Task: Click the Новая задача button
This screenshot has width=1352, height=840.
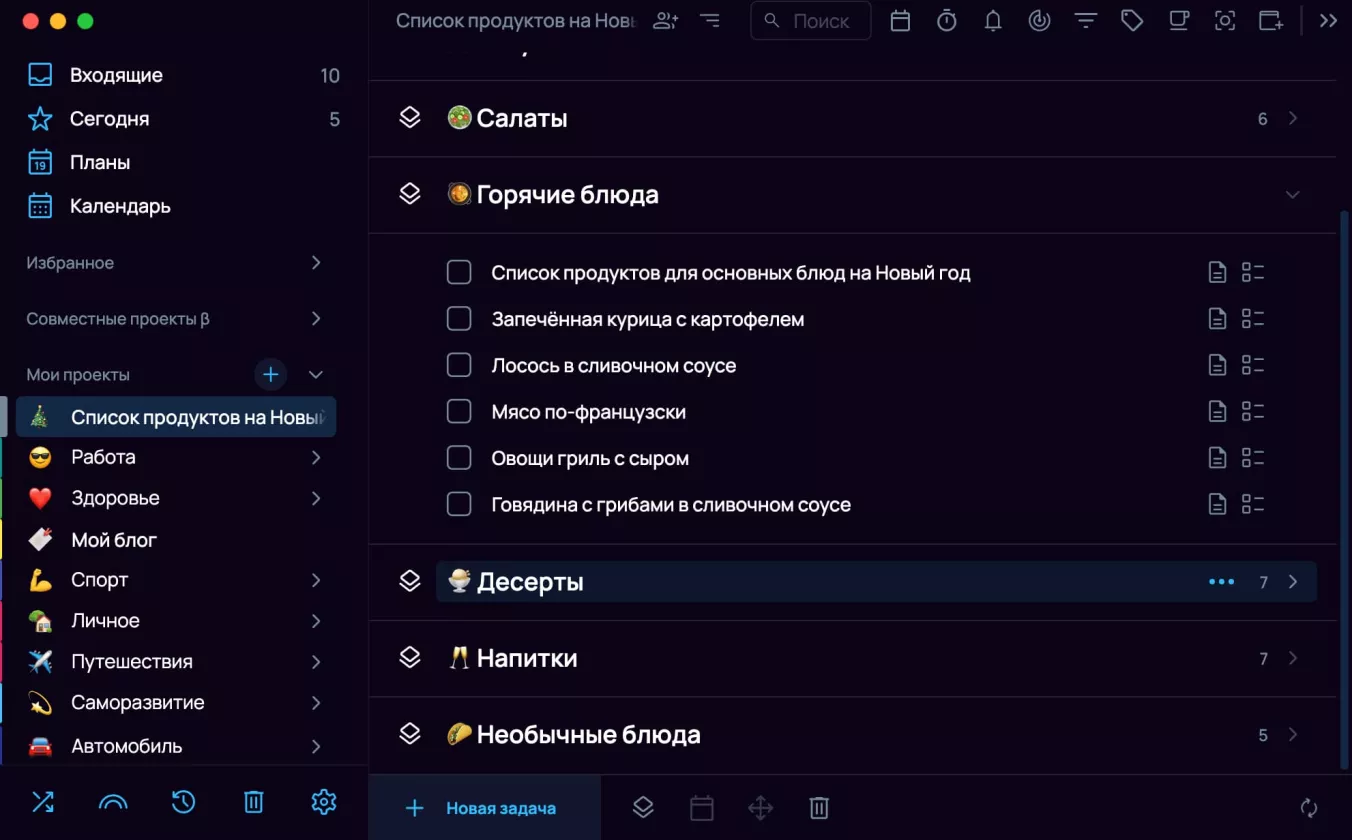Action: point(485,808)
